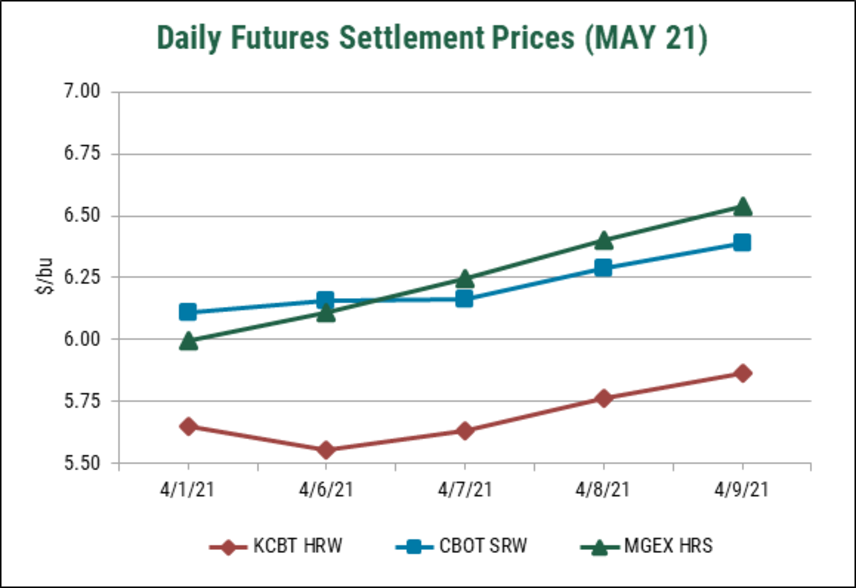Click the KCBT HRW diamond marker at 4/1/21
This screenshot has width=856, height=588.
coord(188,426)
